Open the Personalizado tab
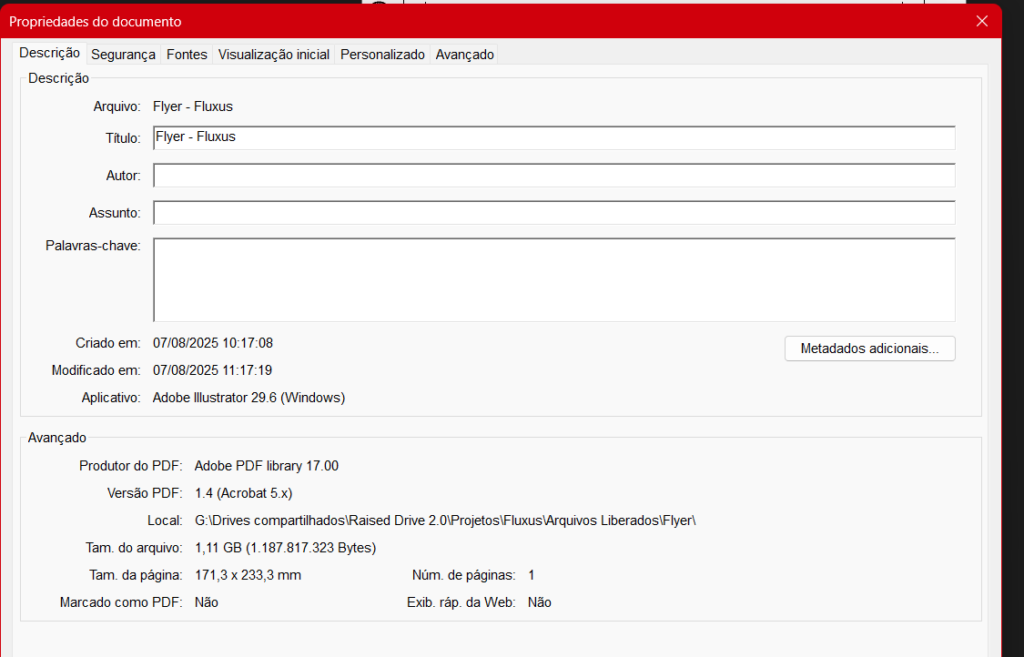The image size is (1024, 657). point(382,54)
